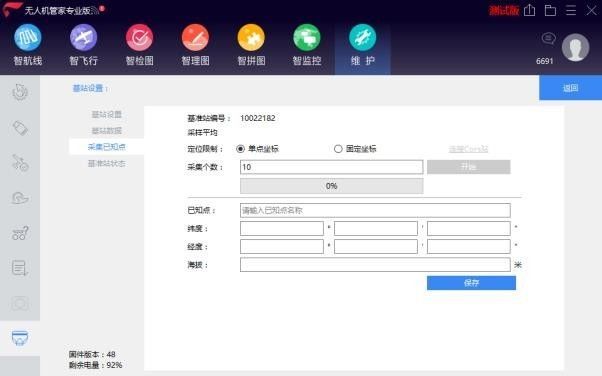Click the 采样平均 label
Screen dimensions: 602x376
[202, 133]
